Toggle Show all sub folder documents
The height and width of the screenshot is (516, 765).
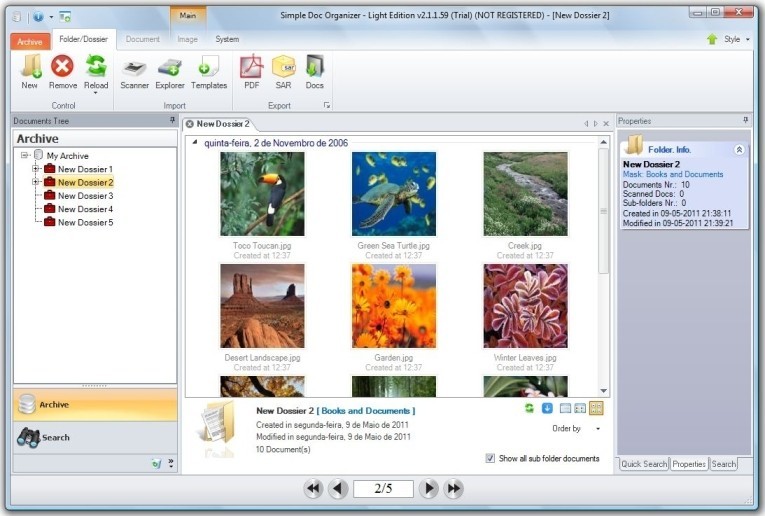(490, 458)
